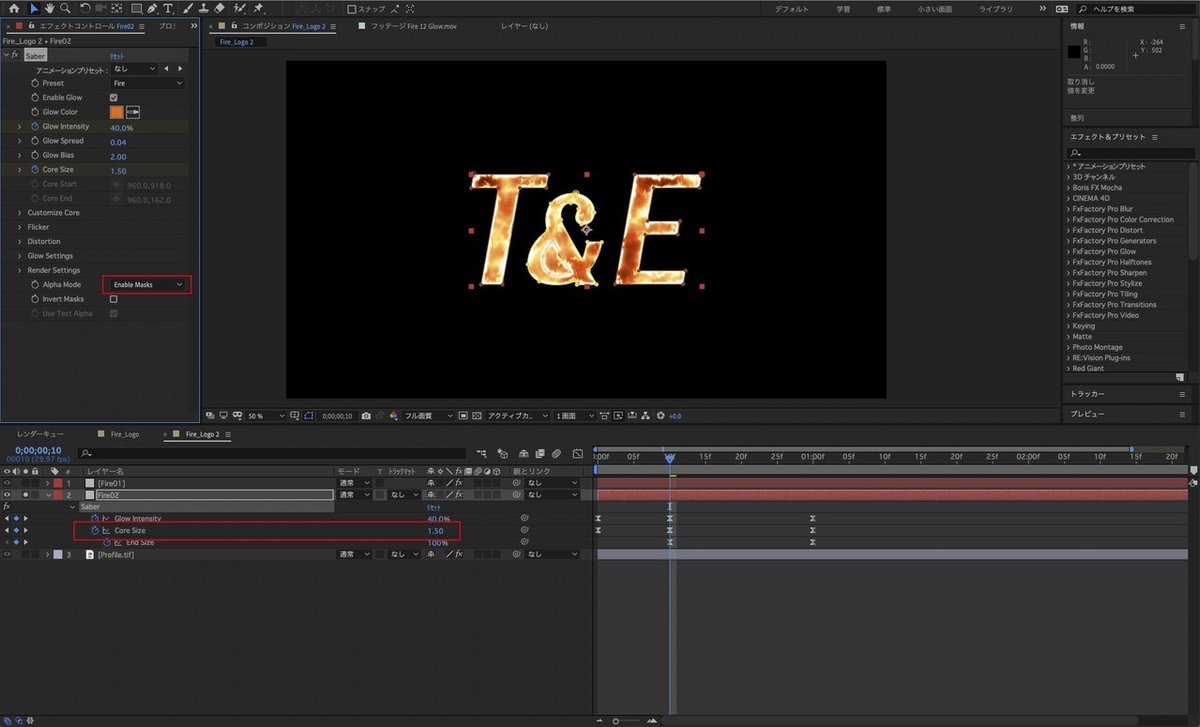Toggle the スナップ snap checkbox
This screenshot has width=1200, height=727.
point(352,9)
